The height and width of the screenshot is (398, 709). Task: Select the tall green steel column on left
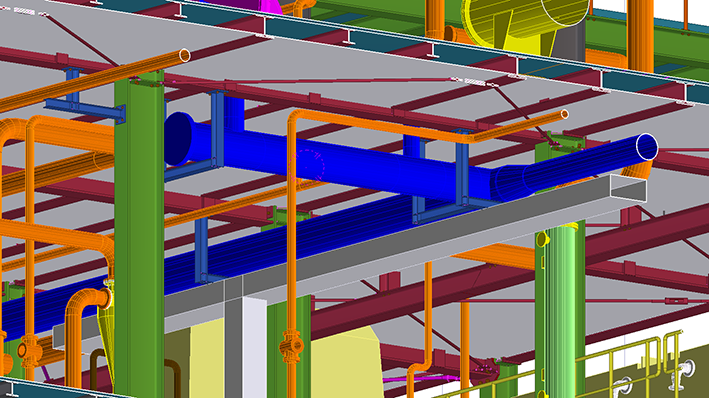[139, 235]
